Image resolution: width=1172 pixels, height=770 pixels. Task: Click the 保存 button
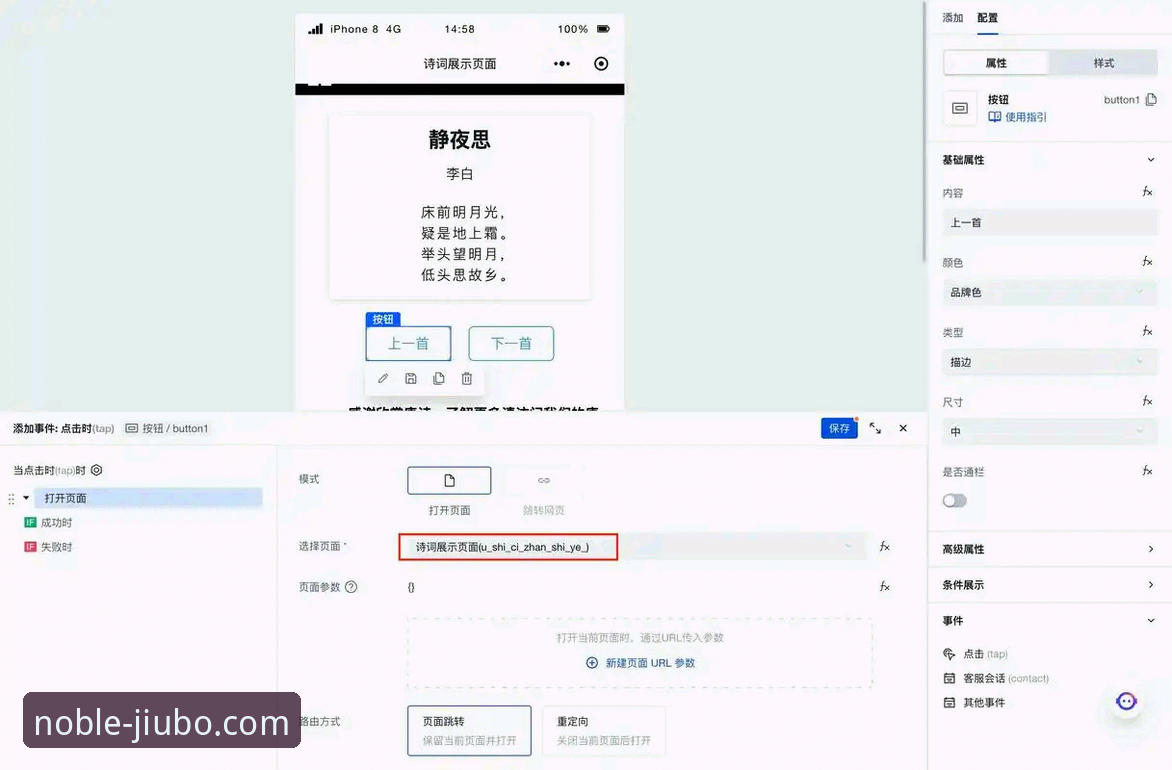839,428
